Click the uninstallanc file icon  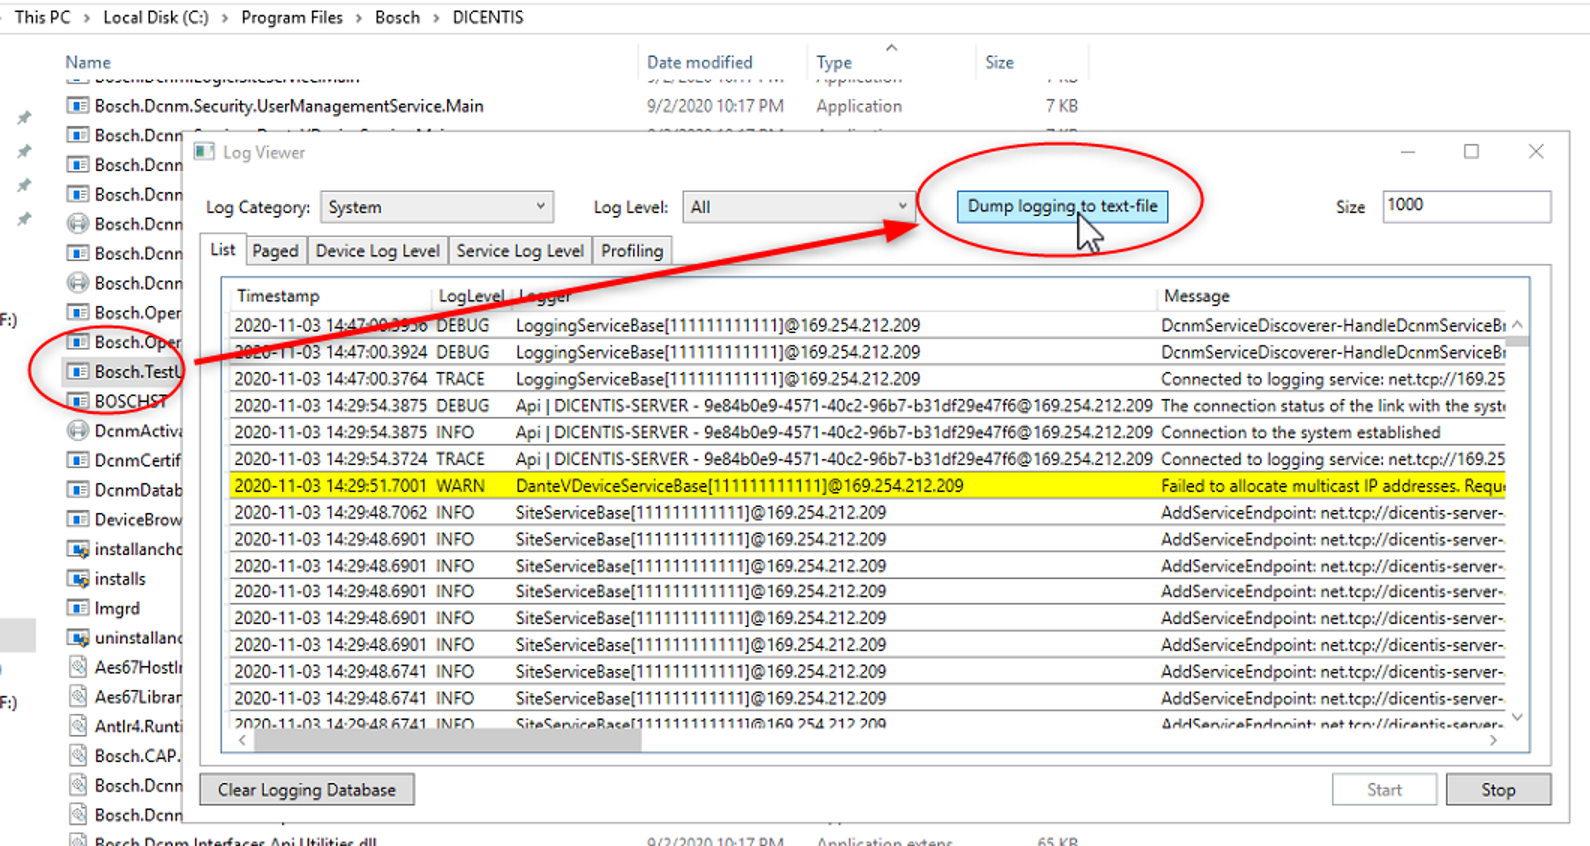pos(77,638)
